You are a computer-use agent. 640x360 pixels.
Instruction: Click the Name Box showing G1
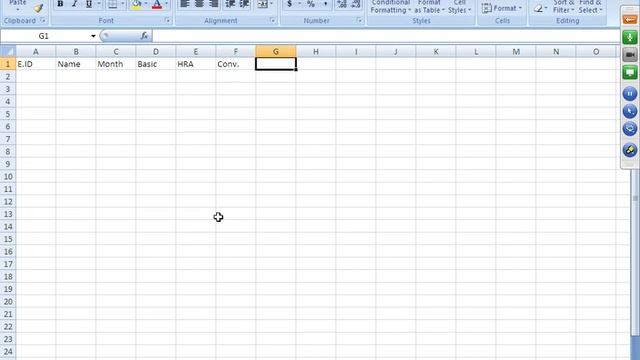point(44,36)
